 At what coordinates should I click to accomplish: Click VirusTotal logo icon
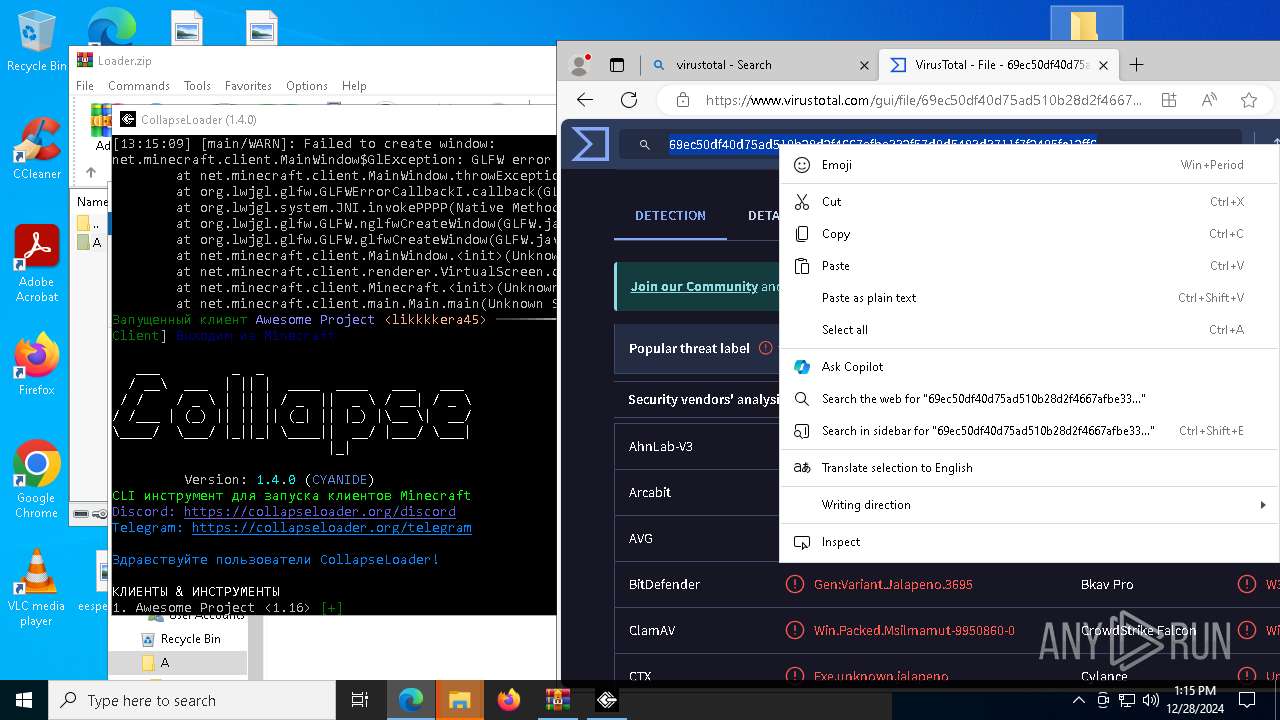coord(590,145)
